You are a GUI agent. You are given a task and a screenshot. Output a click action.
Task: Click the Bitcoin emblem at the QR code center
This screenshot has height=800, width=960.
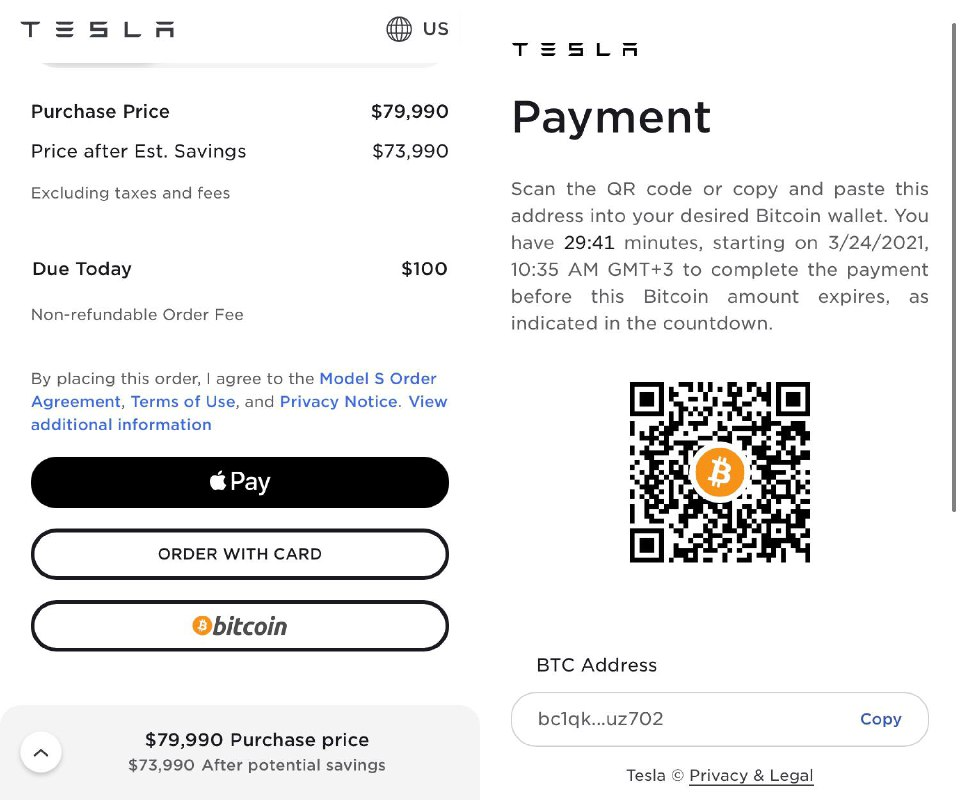(x=719, y=472)
